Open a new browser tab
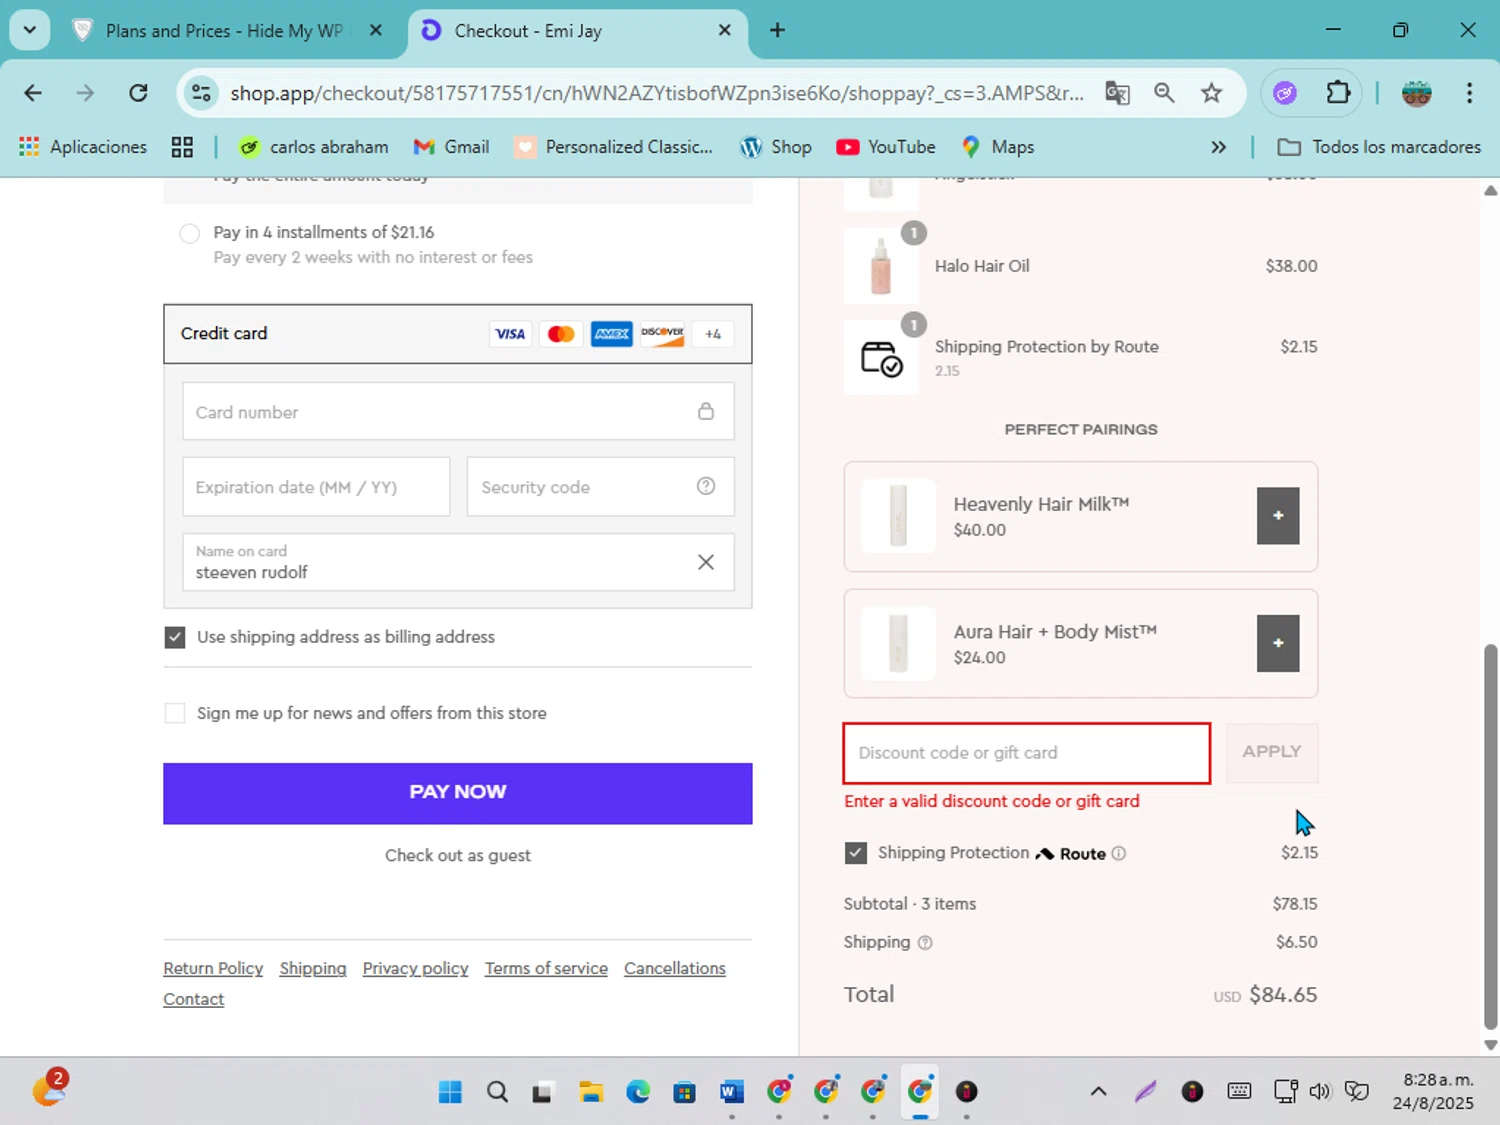The width and height of the screenshot is (1500, 1125). (x=777, y=30)
